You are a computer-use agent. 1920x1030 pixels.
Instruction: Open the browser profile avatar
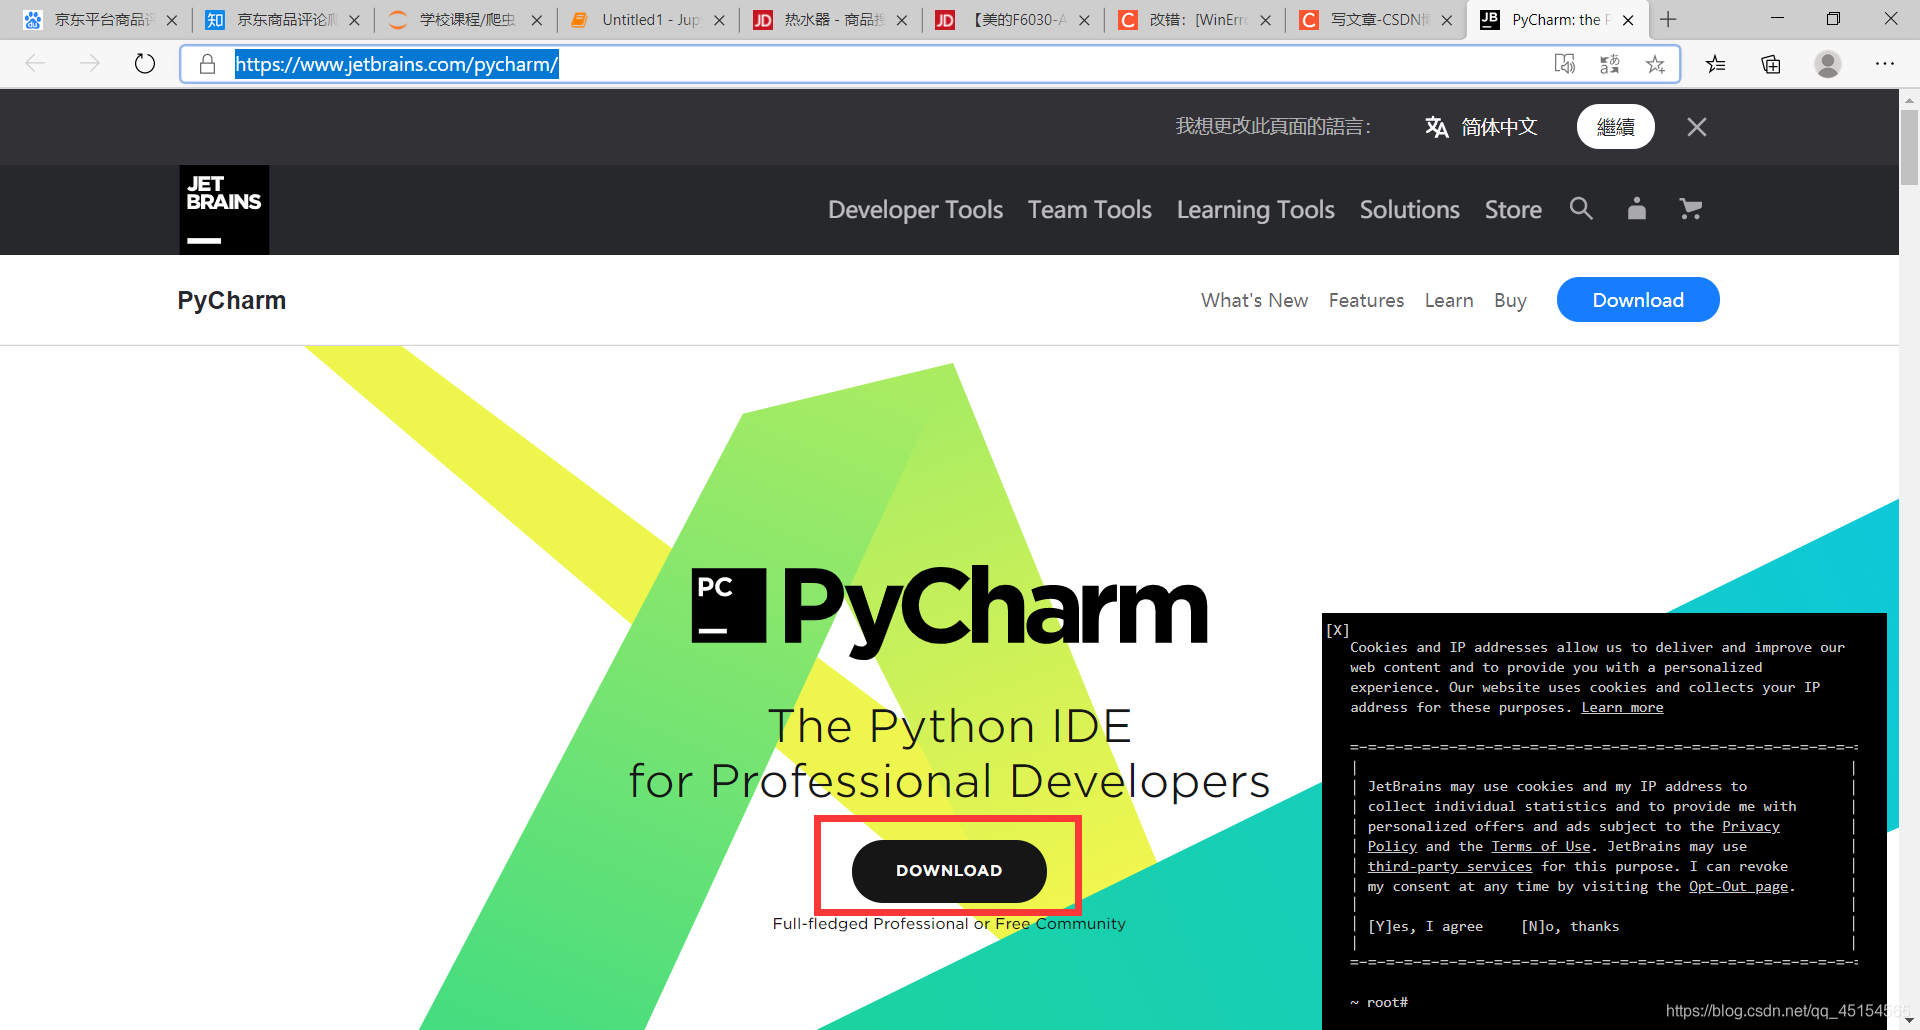click(x=1828, y=64)
